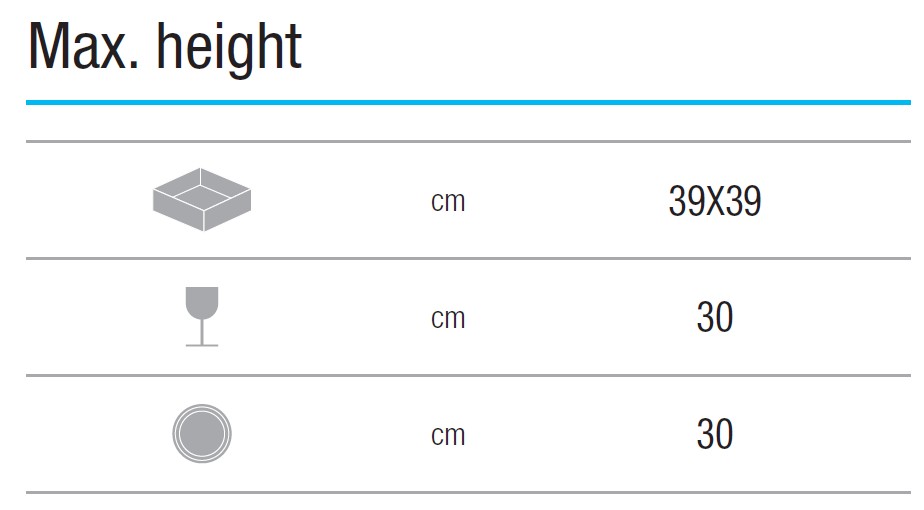Click the "cm" unit in the basket row
The height and width of the screenshot is (510, 924).
click(448, 202)
